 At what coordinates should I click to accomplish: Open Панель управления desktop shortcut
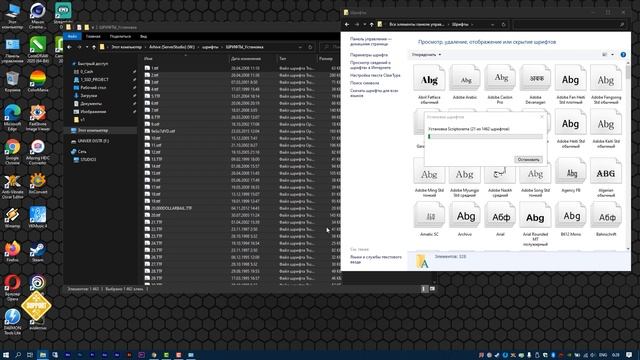(x=12, y=50)
